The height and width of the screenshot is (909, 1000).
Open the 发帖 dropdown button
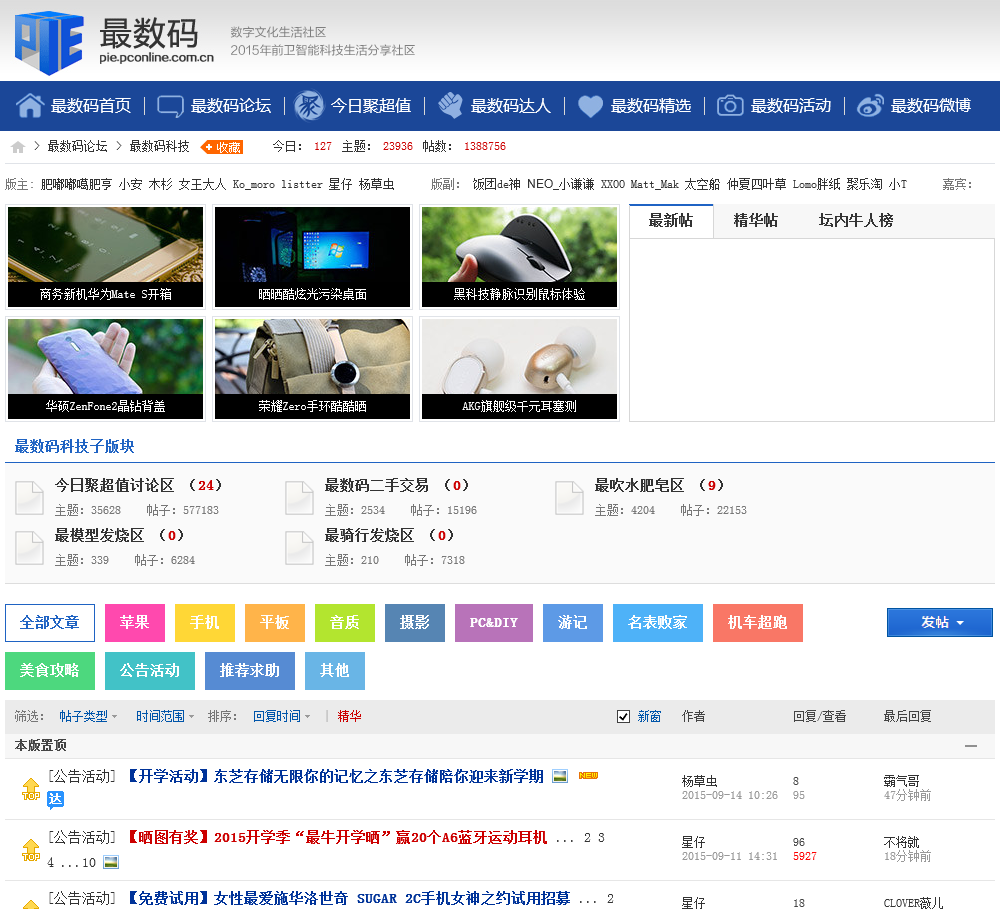pos(939,622)
